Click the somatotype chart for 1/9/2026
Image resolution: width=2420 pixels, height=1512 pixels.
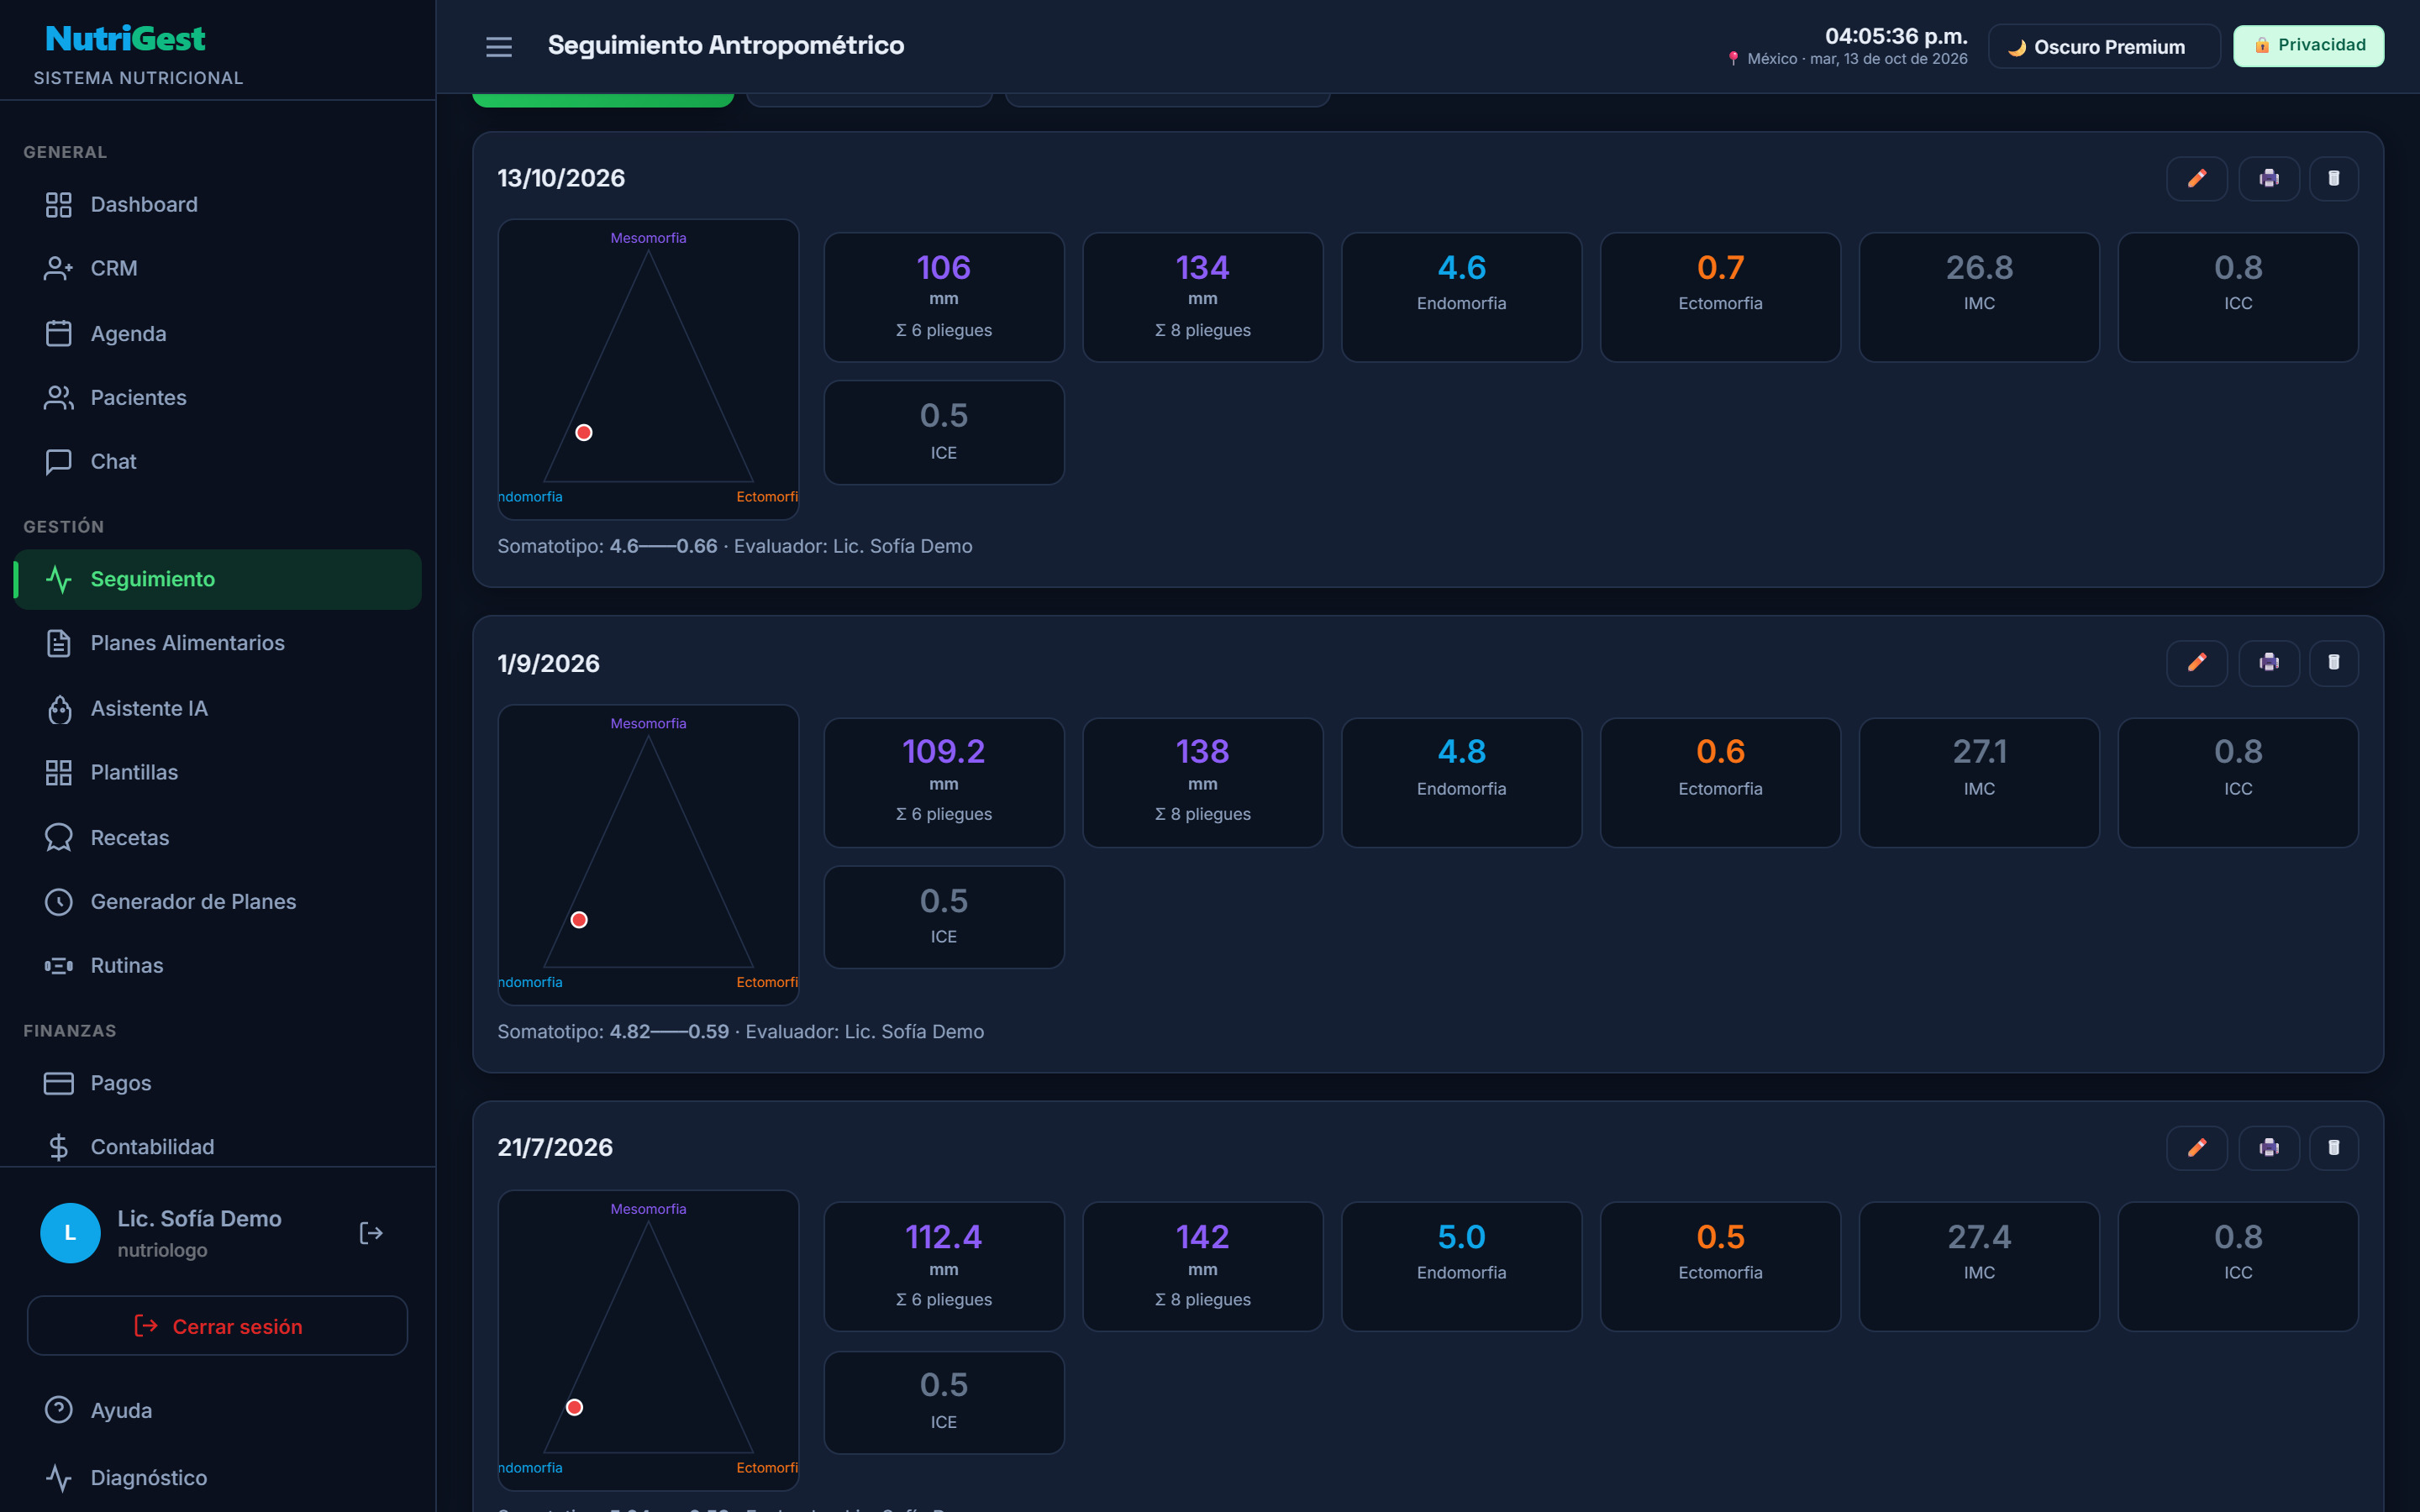point(648,855)
